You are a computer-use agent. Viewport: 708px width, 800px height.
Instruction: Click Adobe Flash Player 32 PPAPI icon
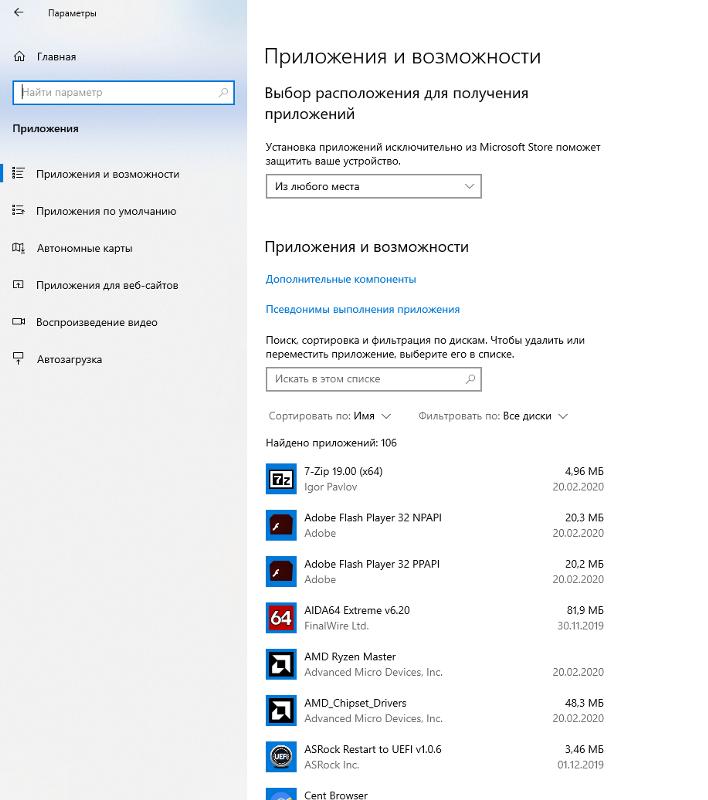click(281, 571)
